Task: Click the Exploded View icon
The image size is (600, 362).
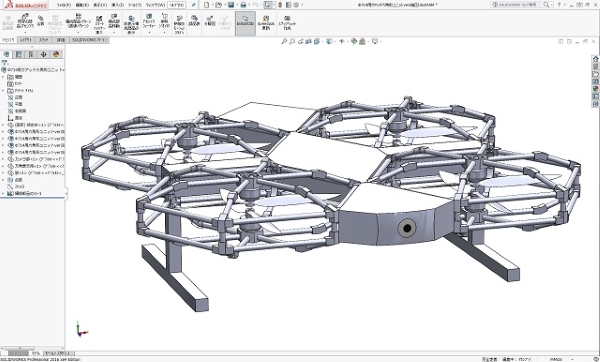Action: coord(210,18)
